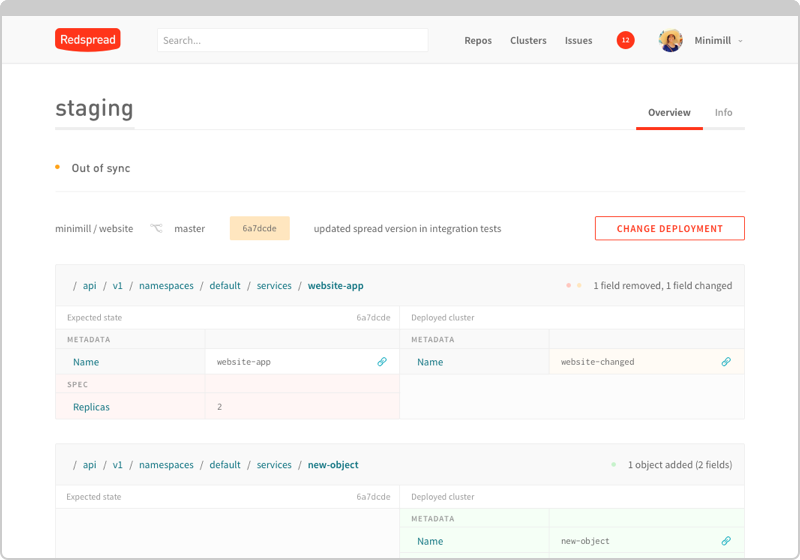The image size is (800, 560).
Task: Expand the Minimill account dropdown arrow
Action: [x=740, y=42]
